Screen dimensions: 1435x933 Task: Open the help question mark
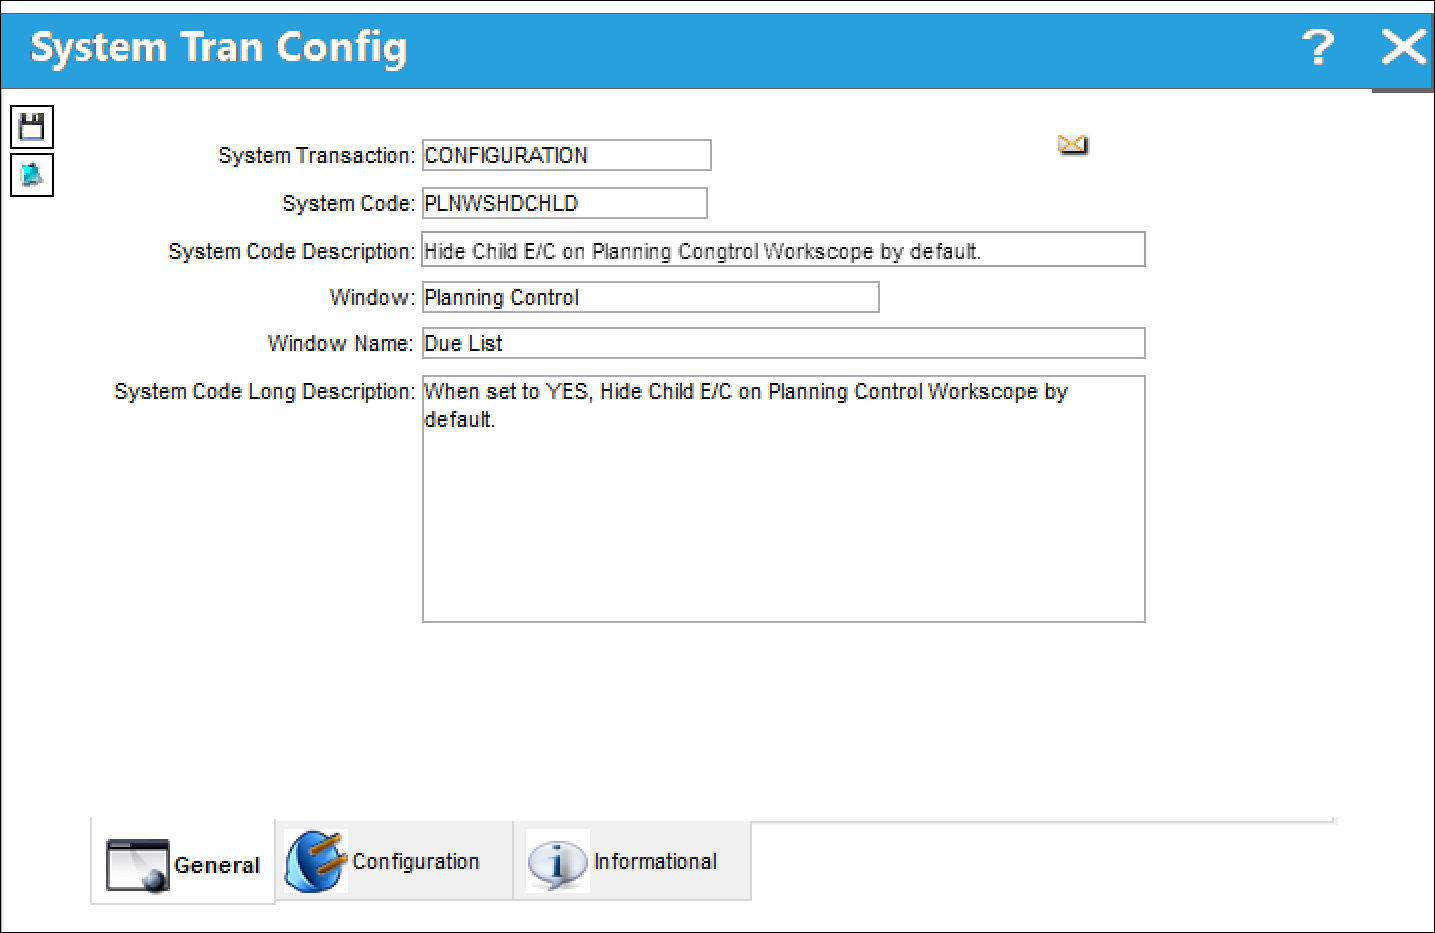(1318, 47)
